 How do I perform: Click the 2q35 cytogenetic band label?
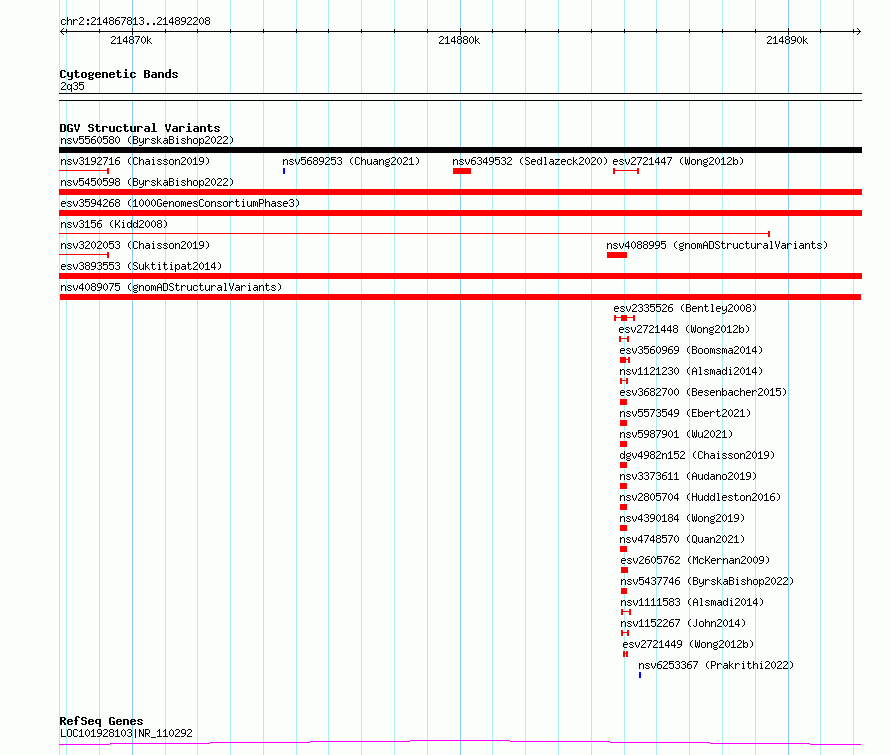tap(72, 86)
